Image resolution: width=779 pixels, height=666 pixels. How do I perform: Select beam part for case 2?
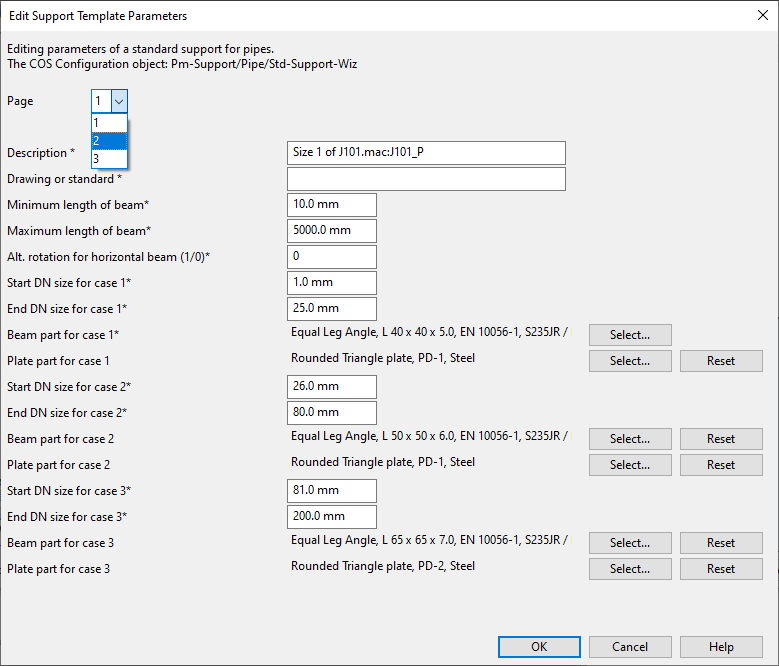[x=629, y=439]
